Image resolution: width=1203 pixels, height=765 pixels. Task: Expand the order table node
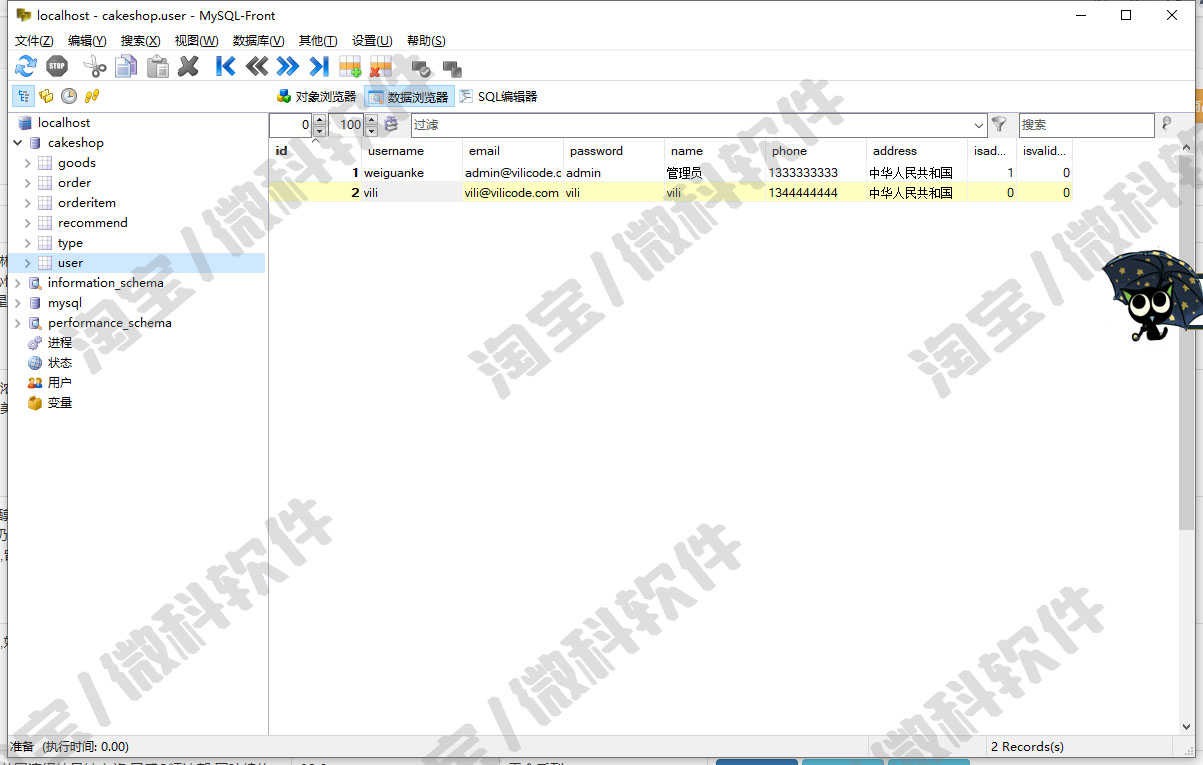(28, 183)
